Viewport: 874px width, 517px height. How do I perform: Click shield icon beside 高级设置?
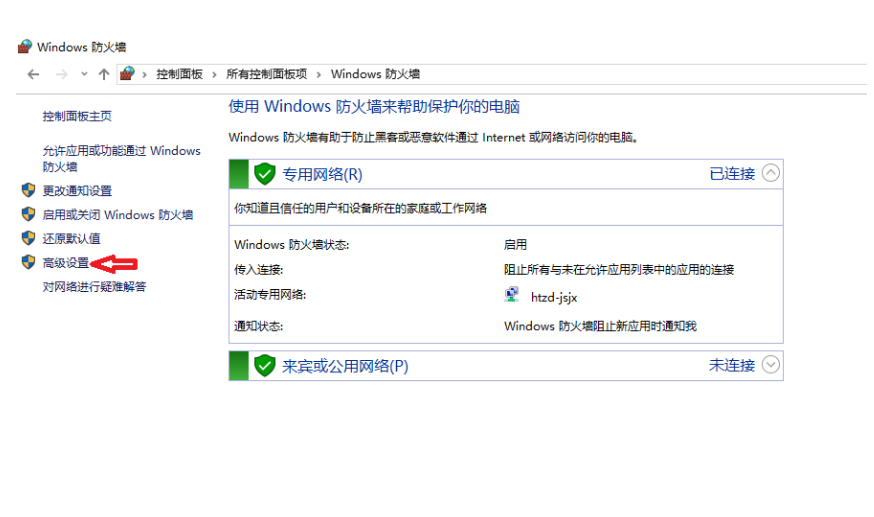(28, 262)
